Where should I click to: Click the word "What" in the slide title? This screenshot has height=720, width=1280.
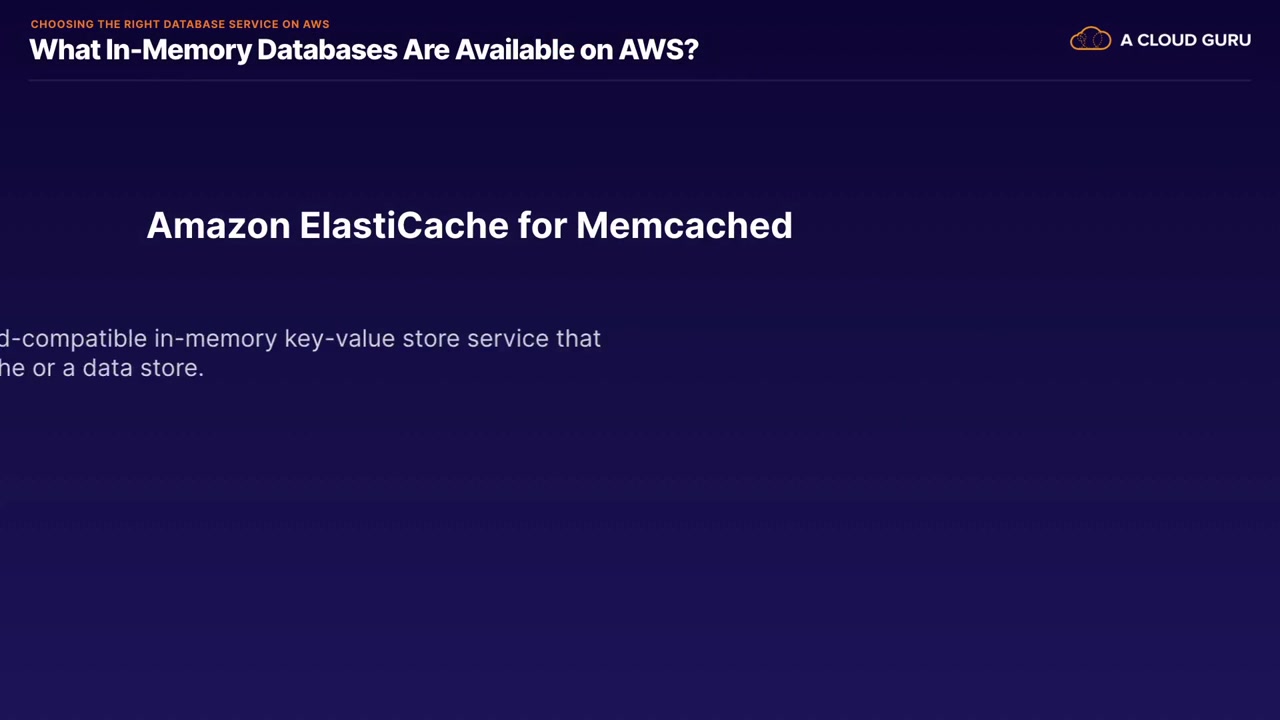(64, 50)
